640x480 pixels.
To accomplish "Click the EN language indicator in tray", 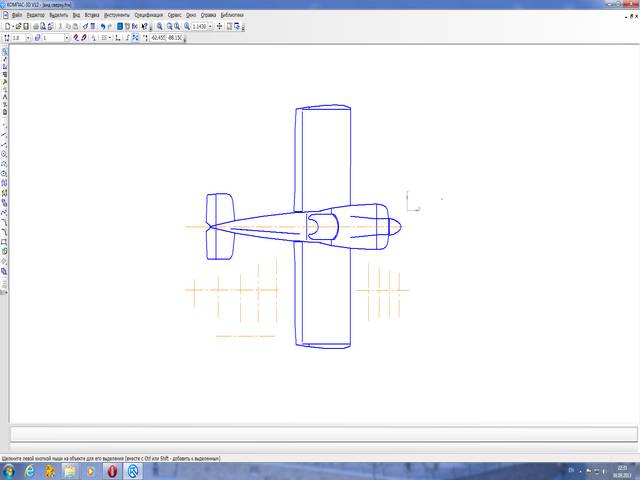I will [571, 470].
